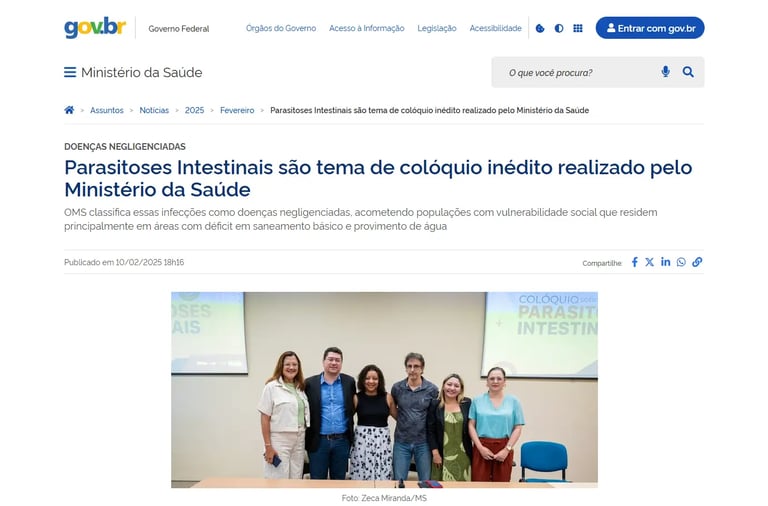Toggle high contrast mode
This screenshot has height=506, width=768.
pyautogui.click(x=559, y=28)
